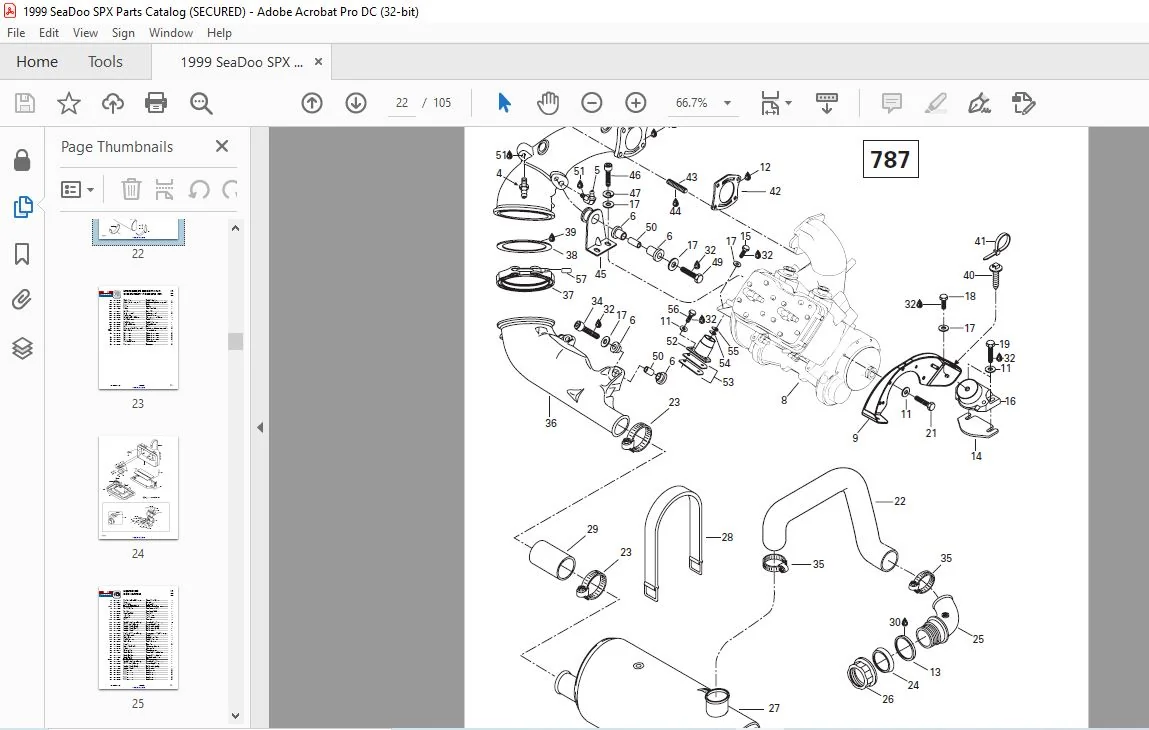
Task: Open the File menu
Action: (x=16, y=33)
